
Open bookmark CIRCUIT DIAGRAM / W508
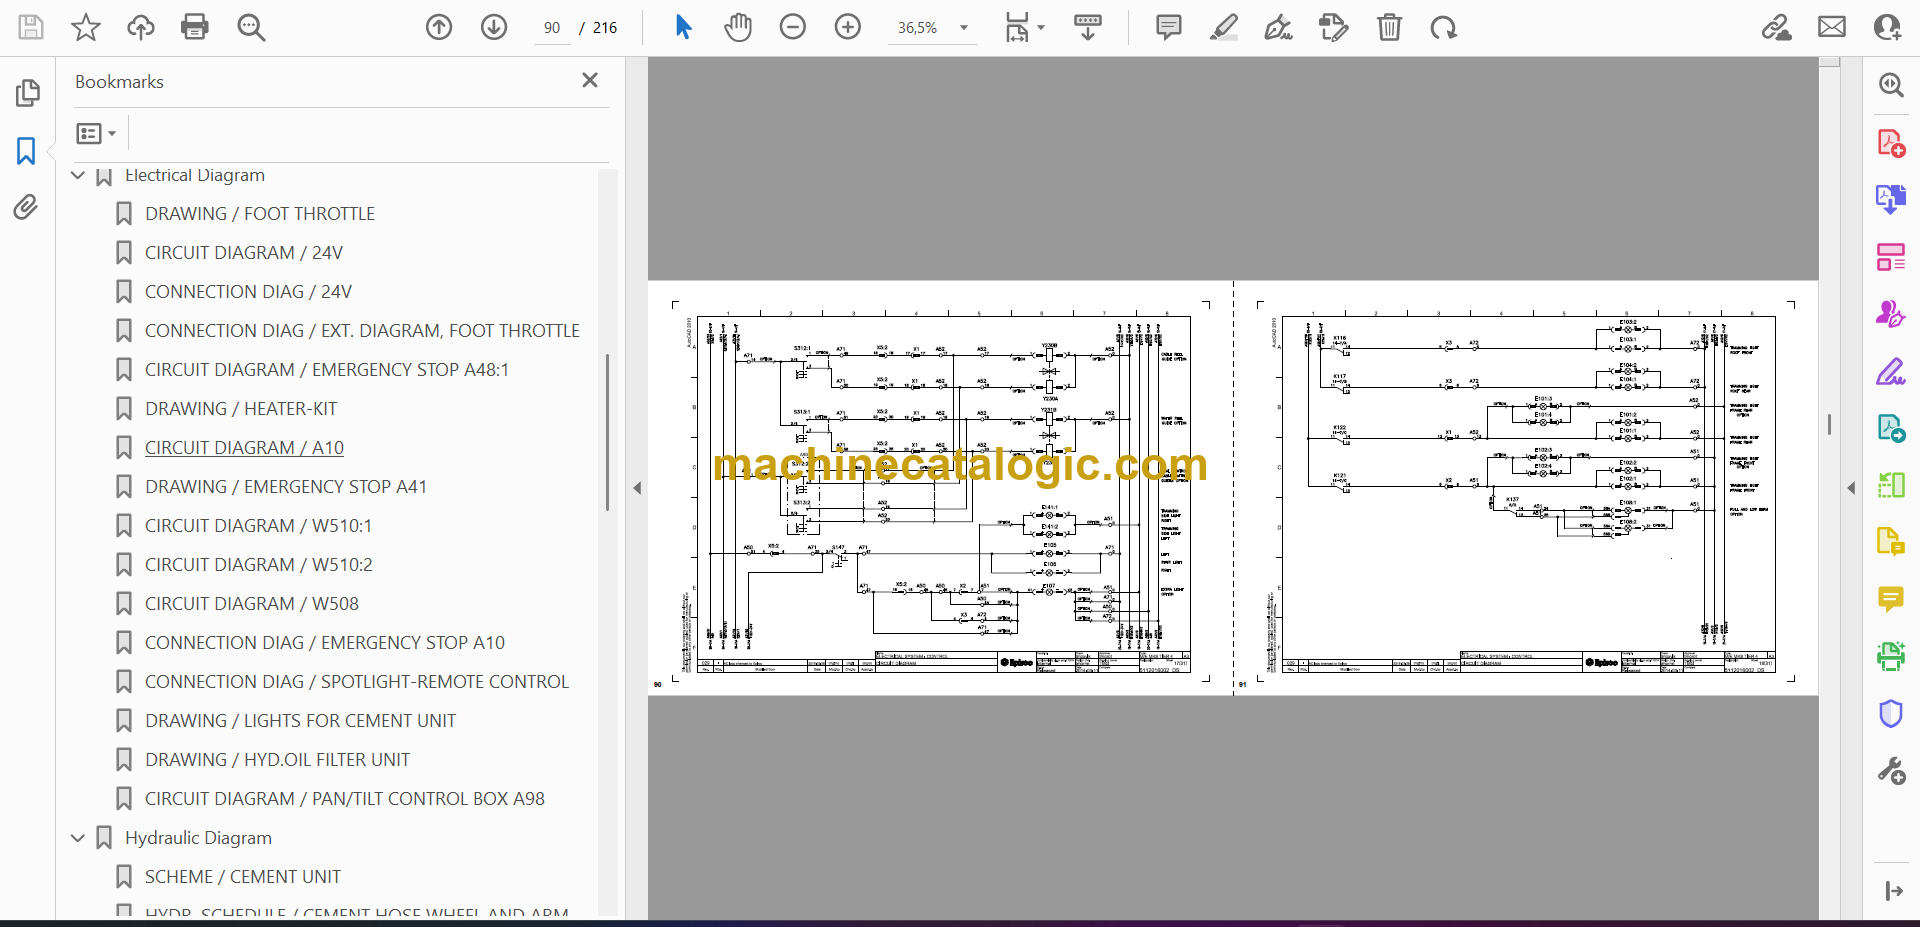pos(252,604)
